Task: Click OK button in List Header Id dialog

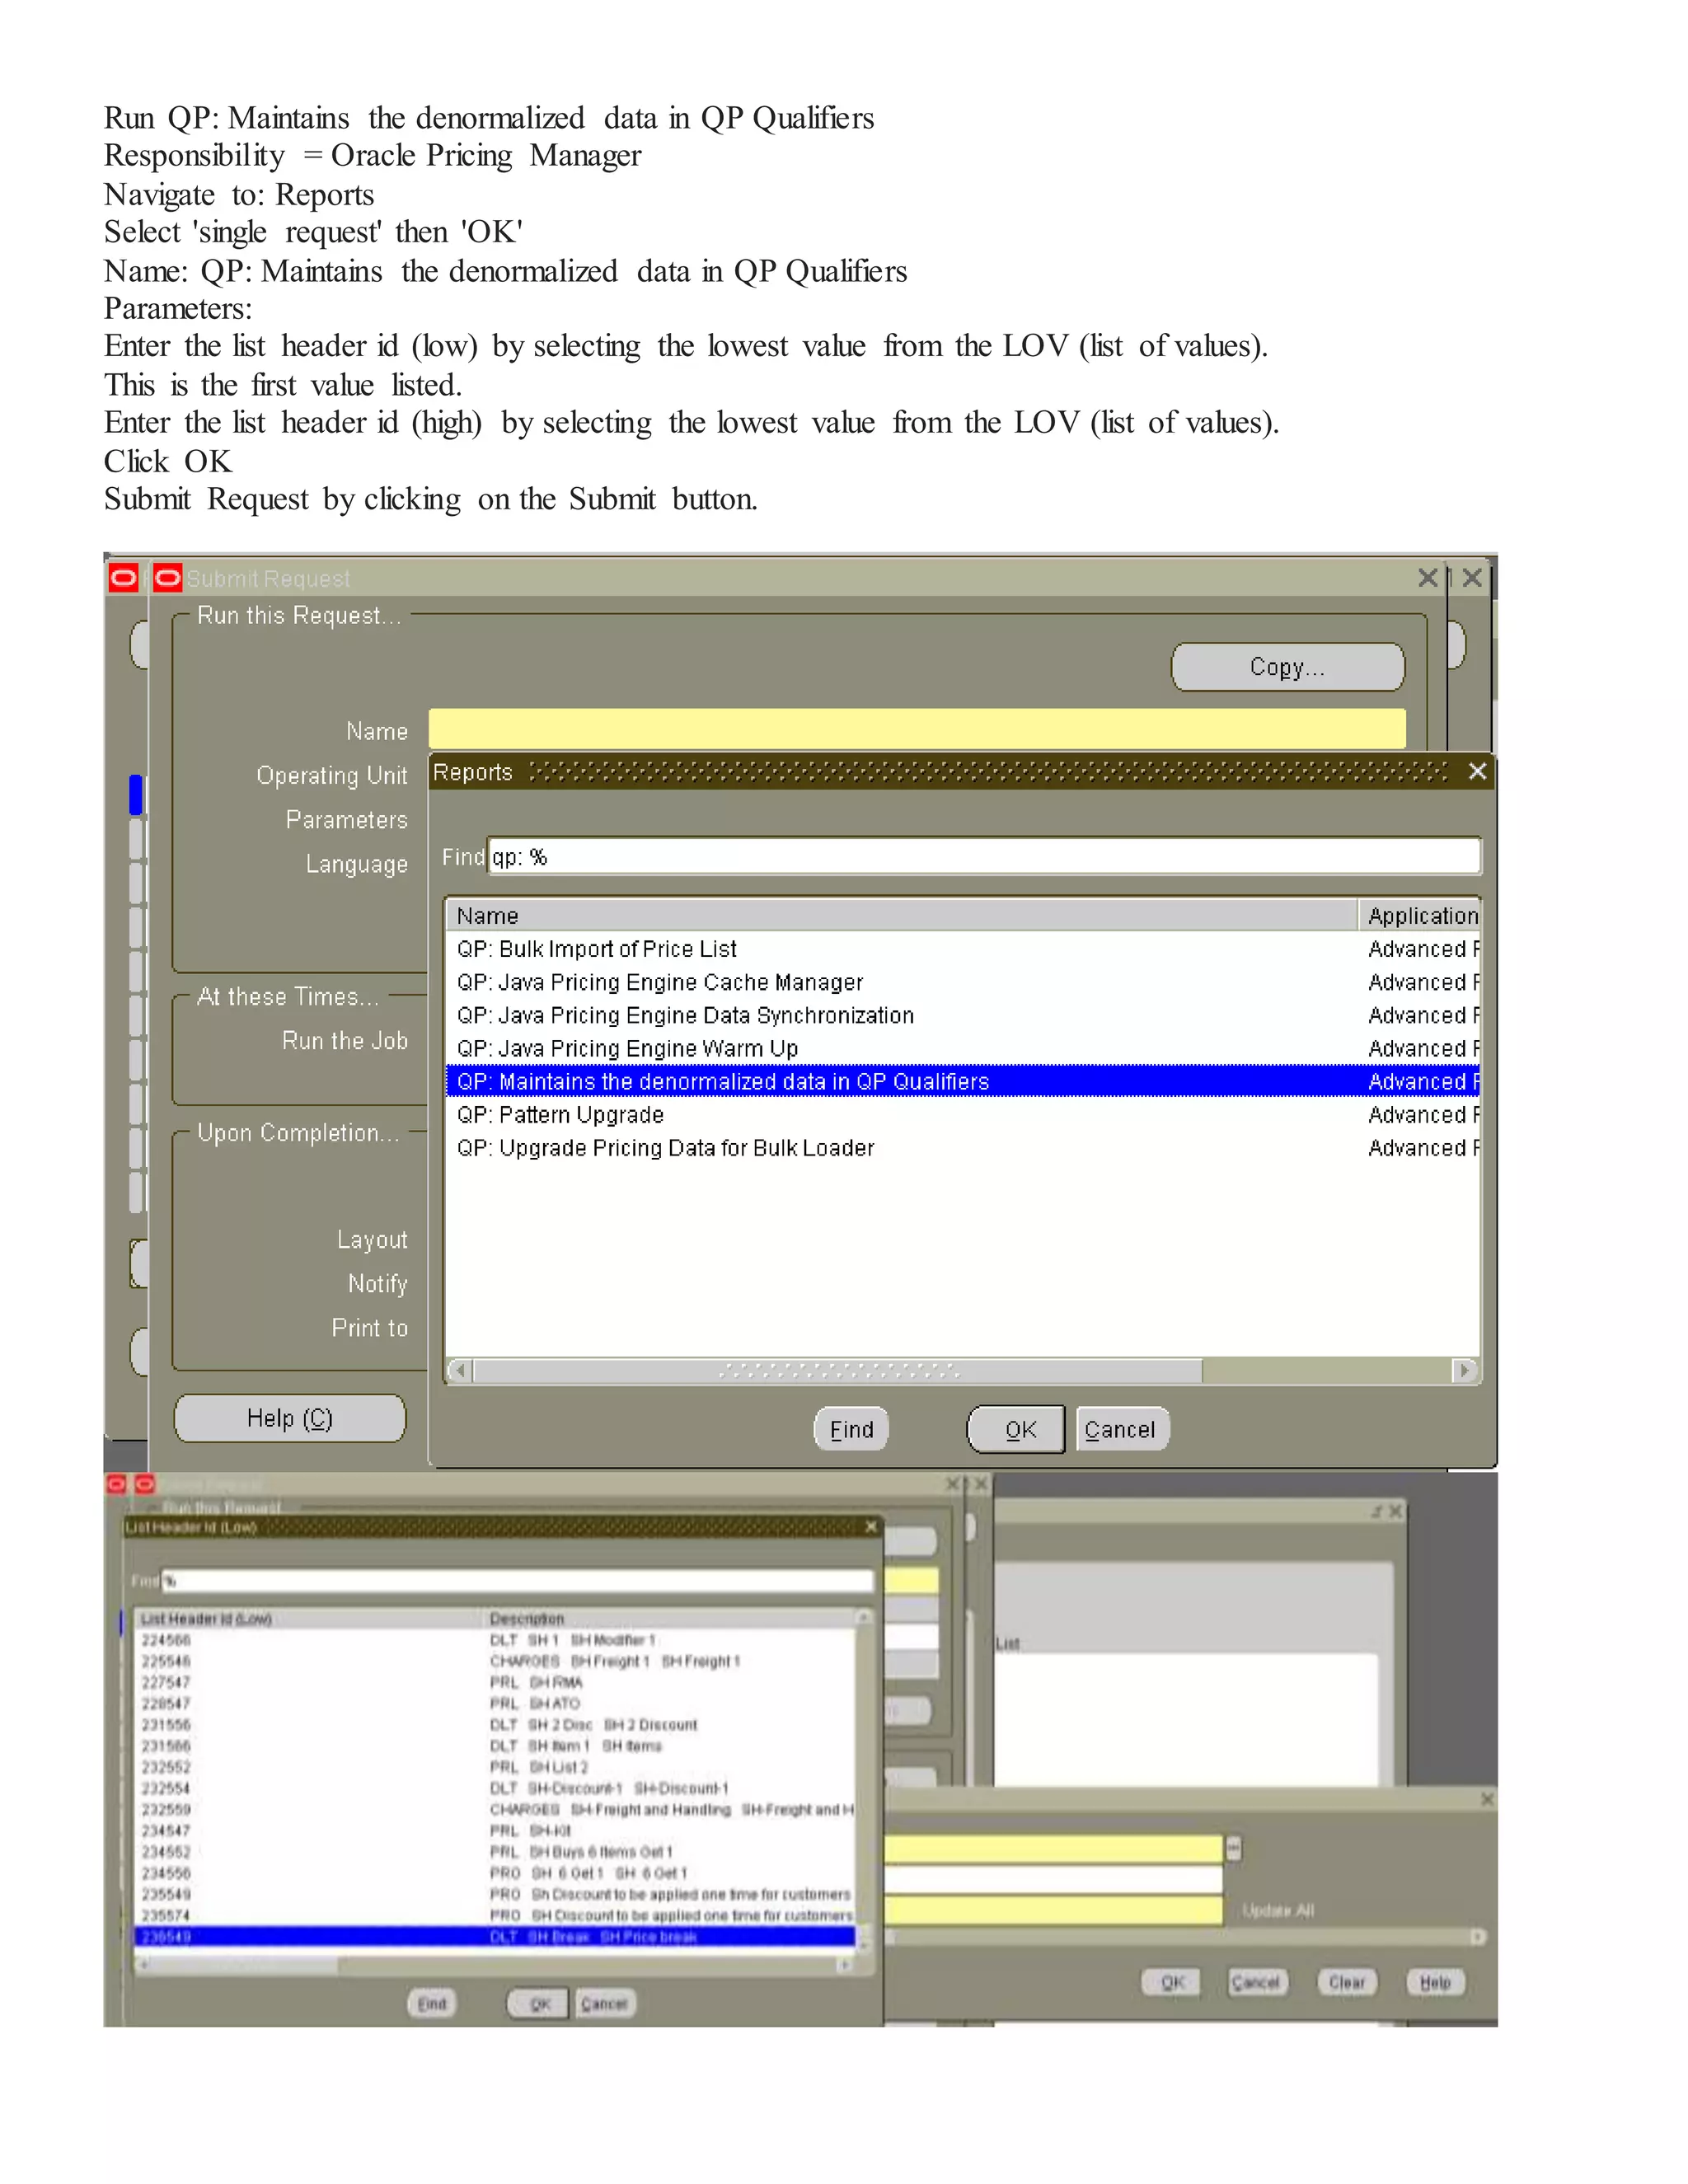Action: [540, 2003]
